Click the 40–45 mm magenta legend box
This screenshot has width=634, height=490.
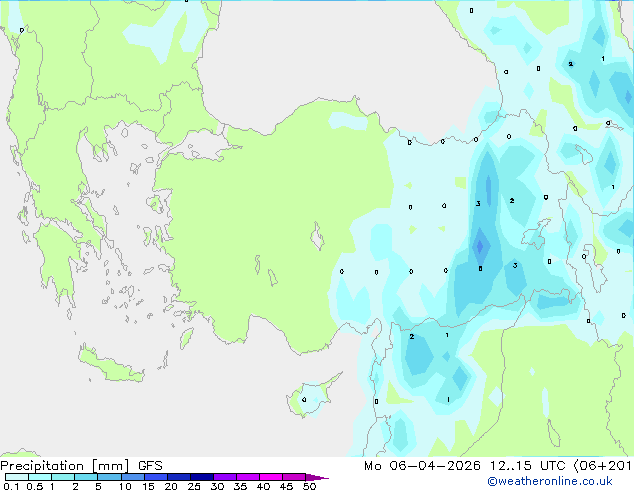click(x=271, y=477)
